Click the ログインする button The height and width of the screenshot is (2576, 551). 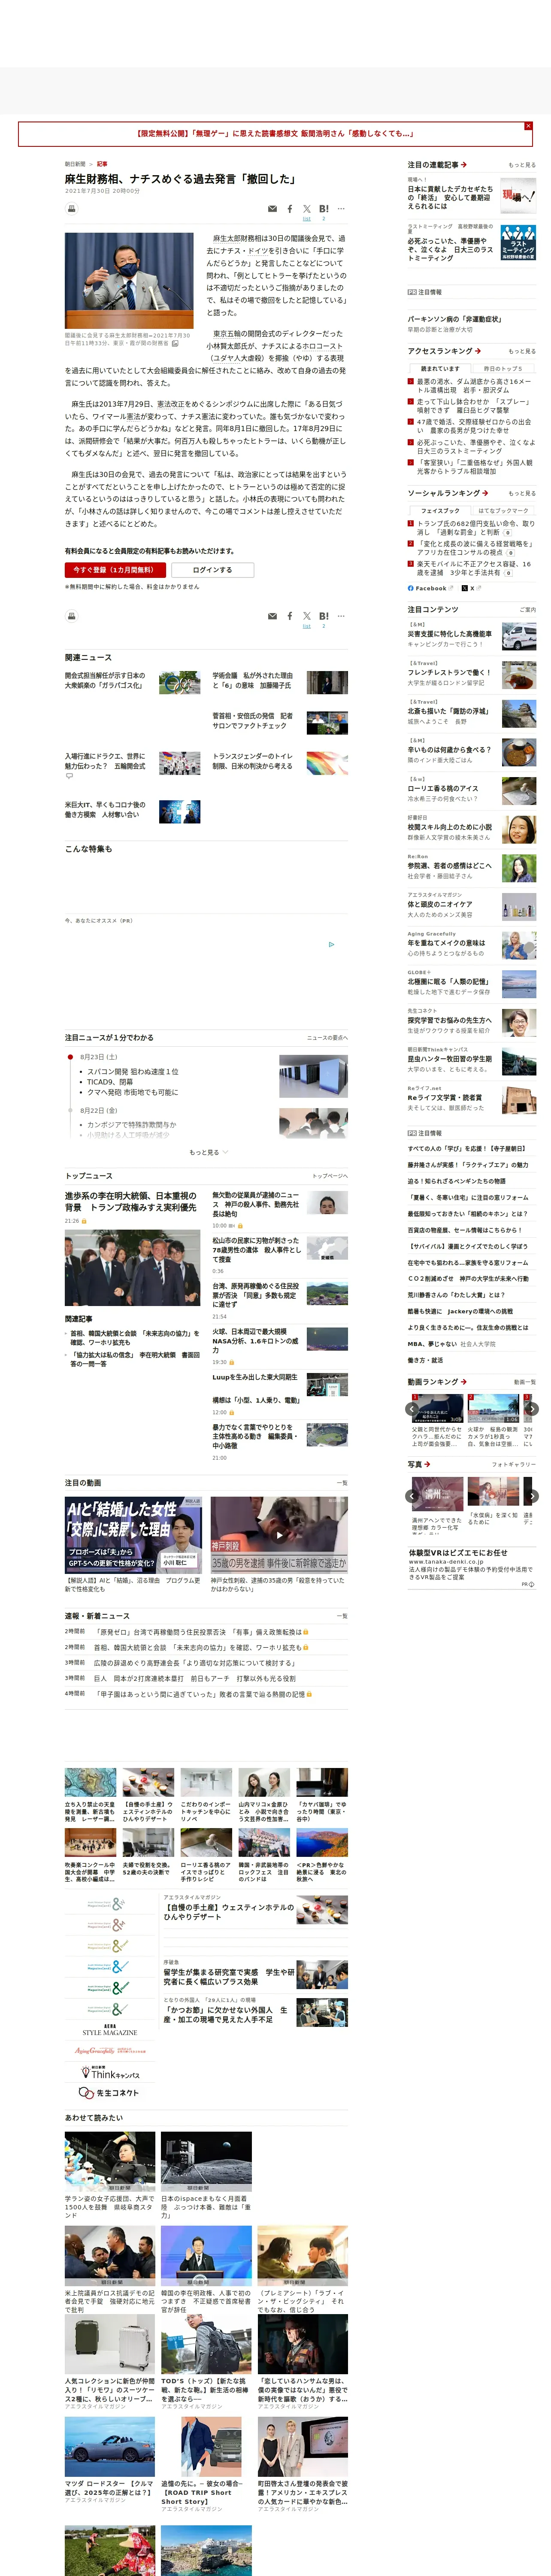click(212, 570)
